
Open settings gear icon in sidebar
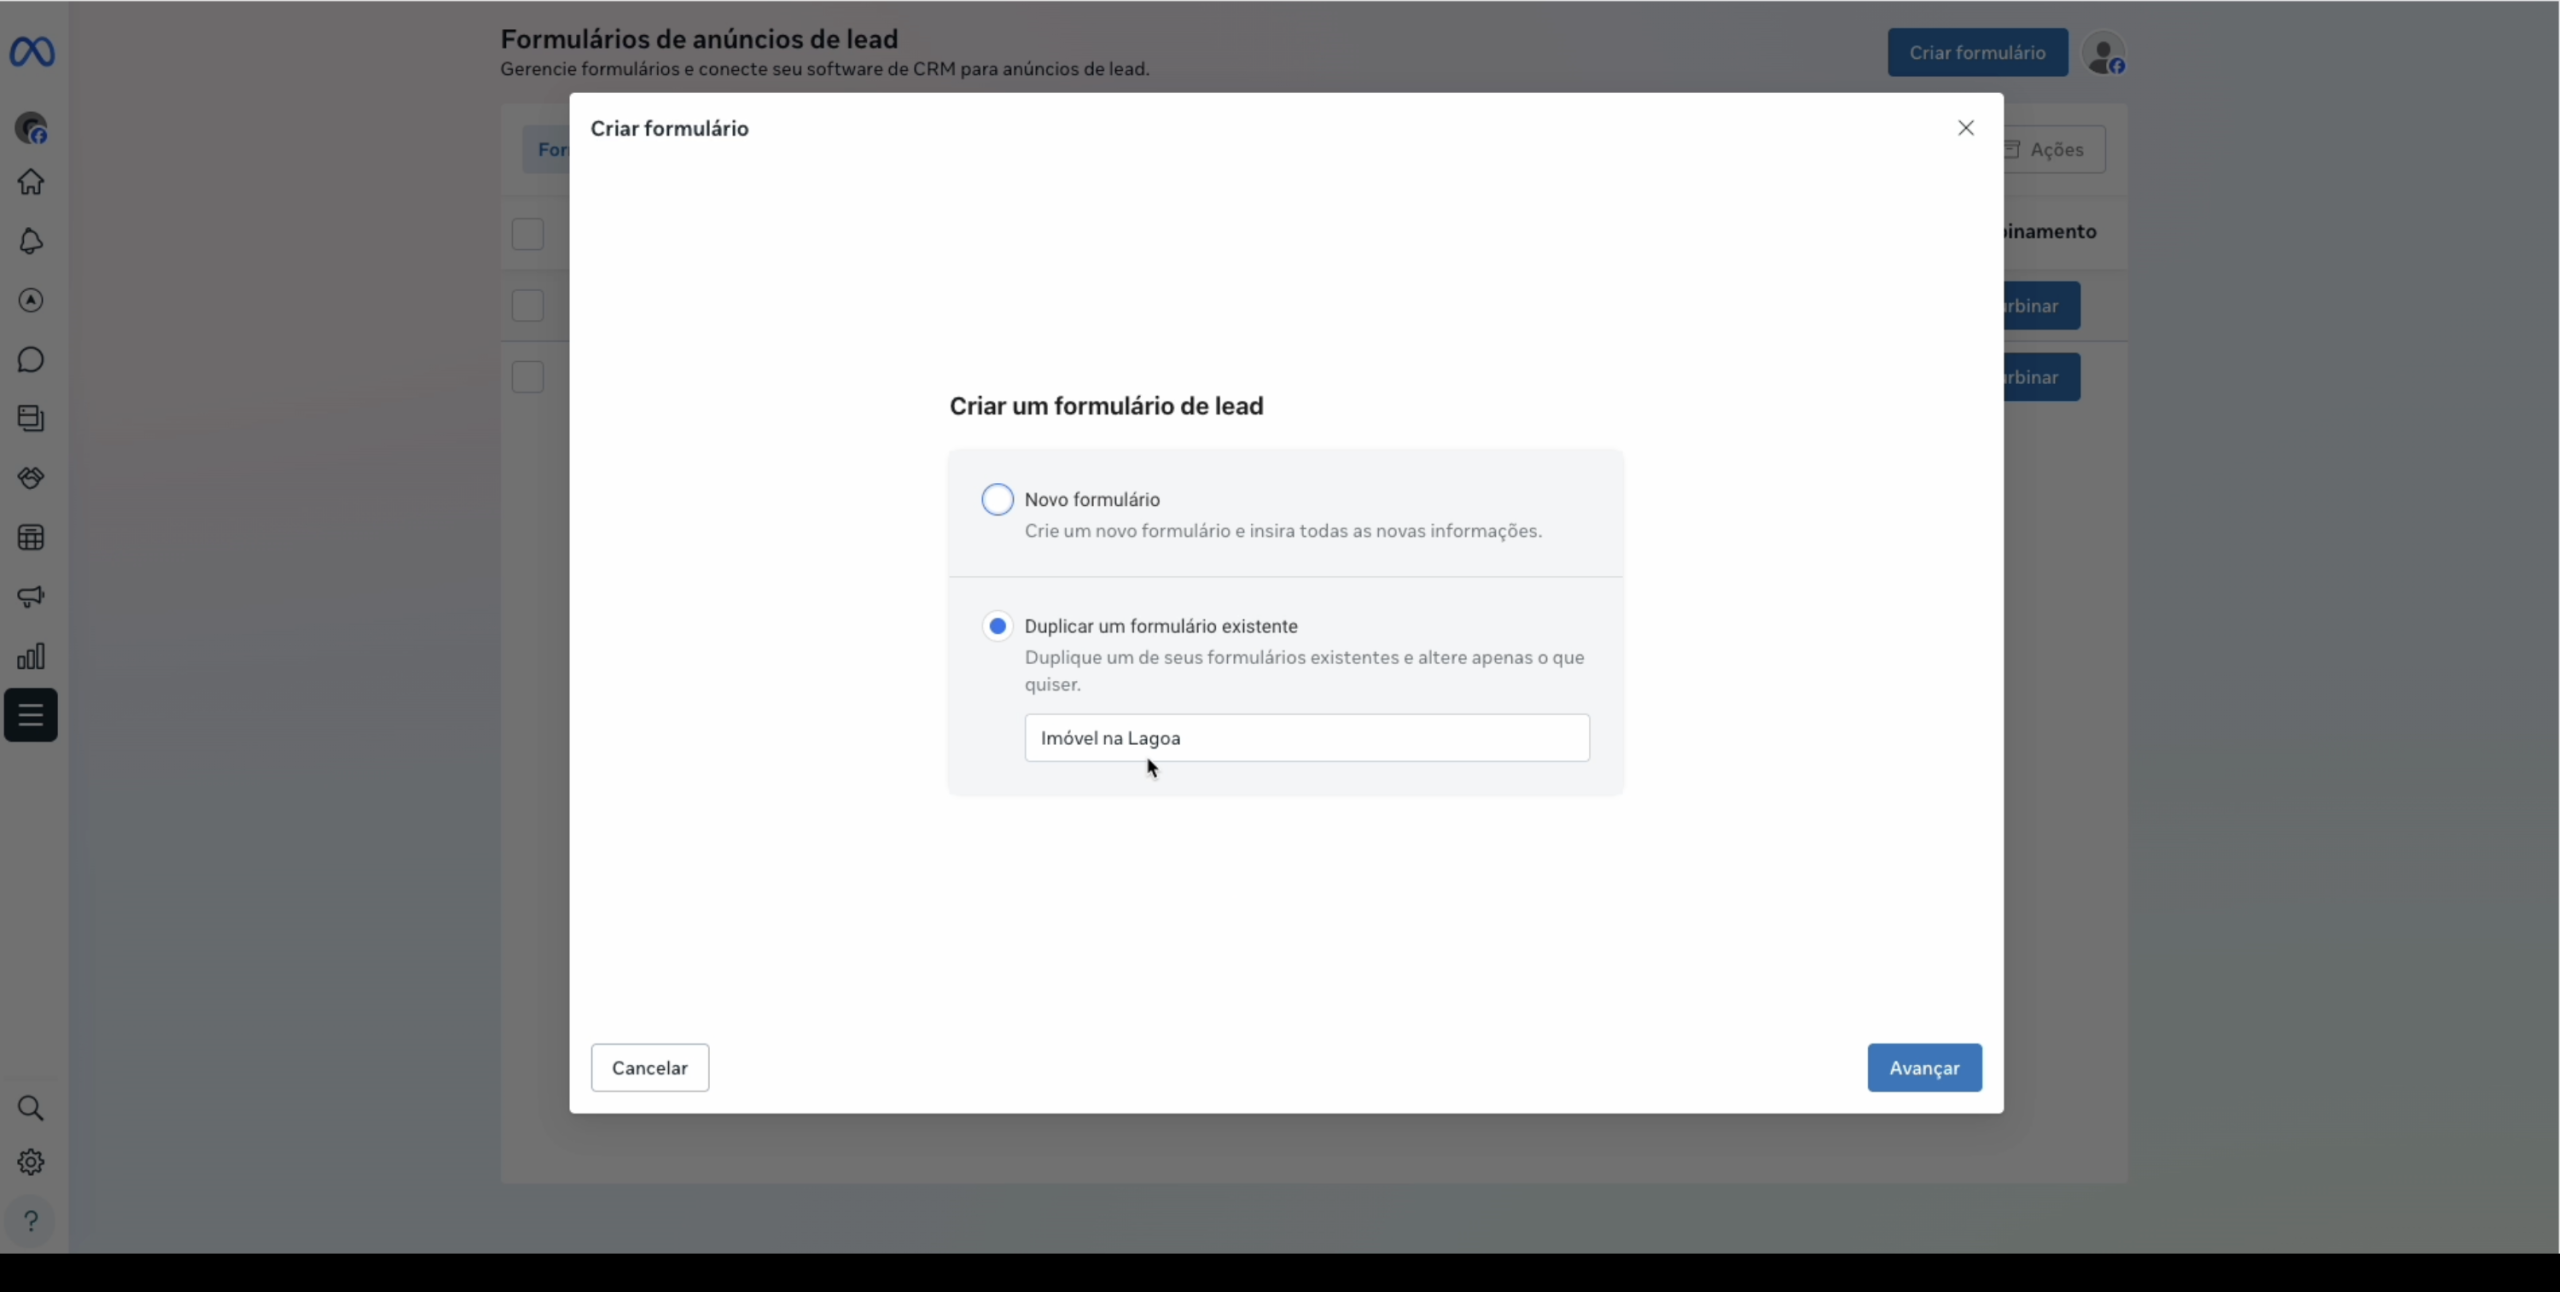(x=31, y=1162)
